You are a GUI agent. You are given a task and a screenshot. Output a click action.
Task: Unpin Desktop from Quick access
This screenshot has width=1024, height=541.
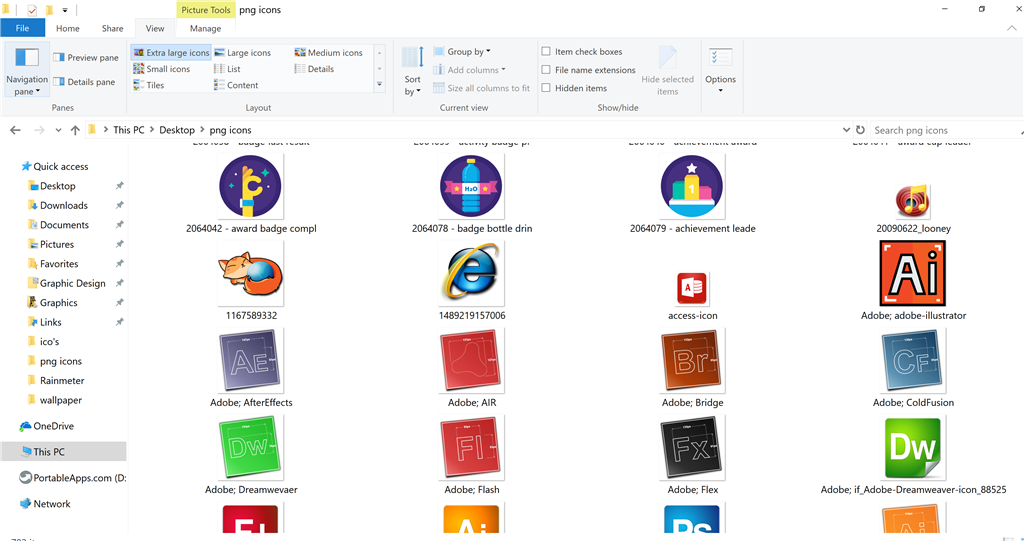pos(120,186)
